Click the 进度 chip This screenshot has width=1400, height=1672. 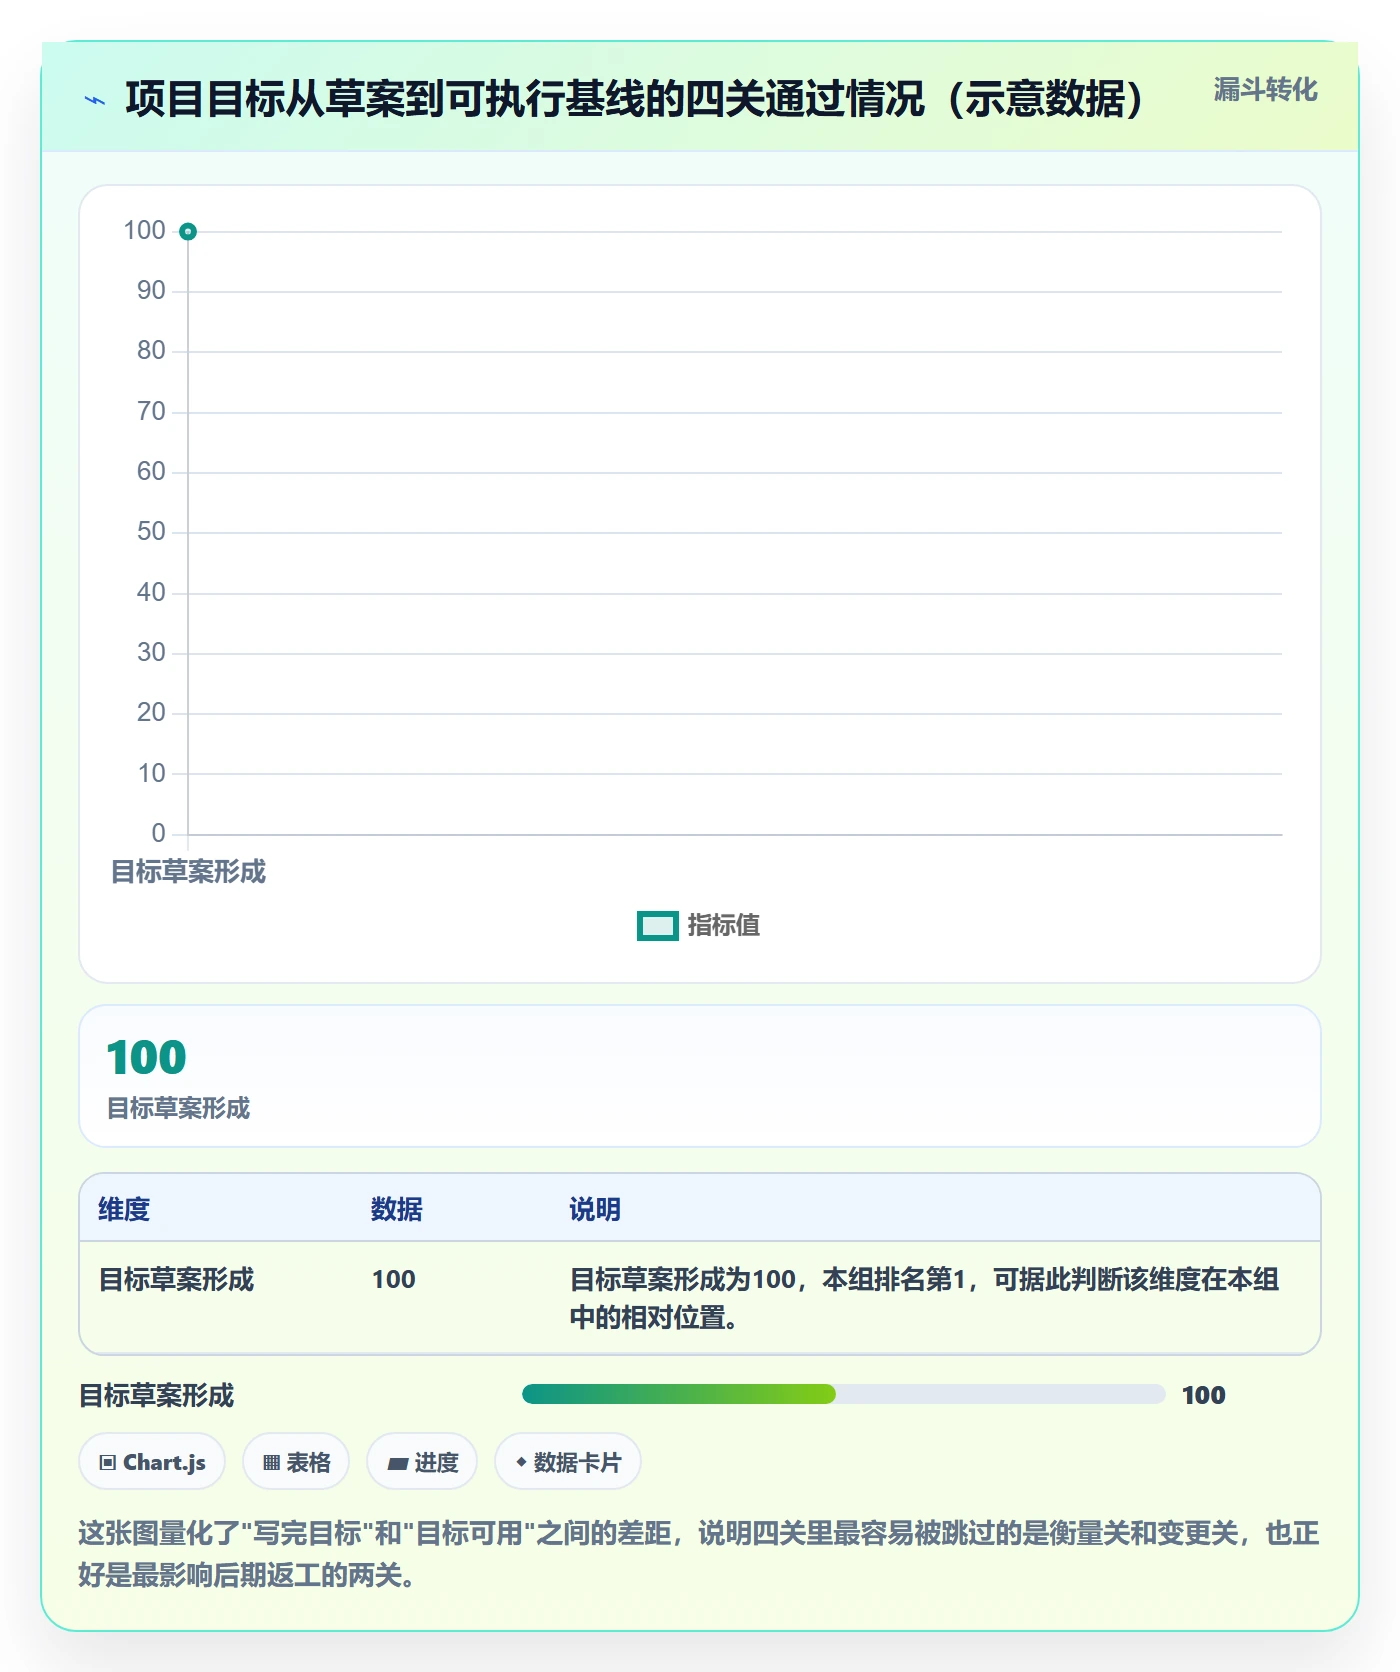click(422, 1462)
